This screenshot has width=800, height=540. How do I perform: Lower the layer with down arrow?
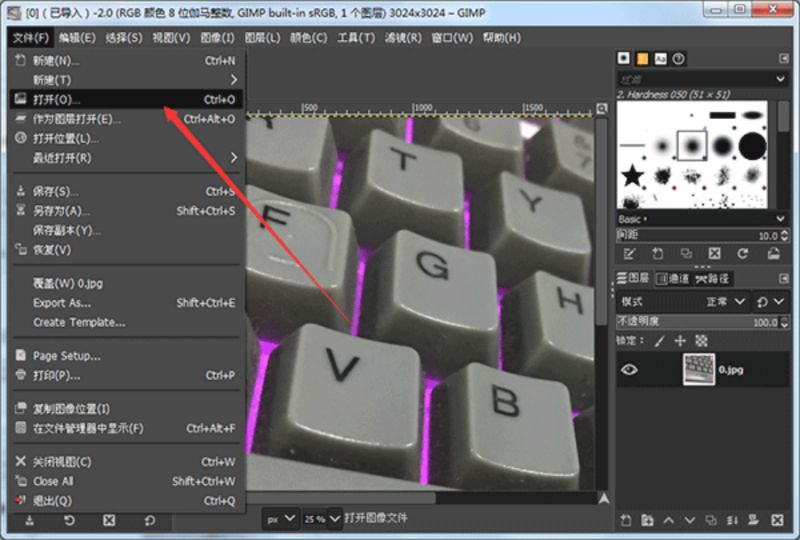tap(690, 520)
